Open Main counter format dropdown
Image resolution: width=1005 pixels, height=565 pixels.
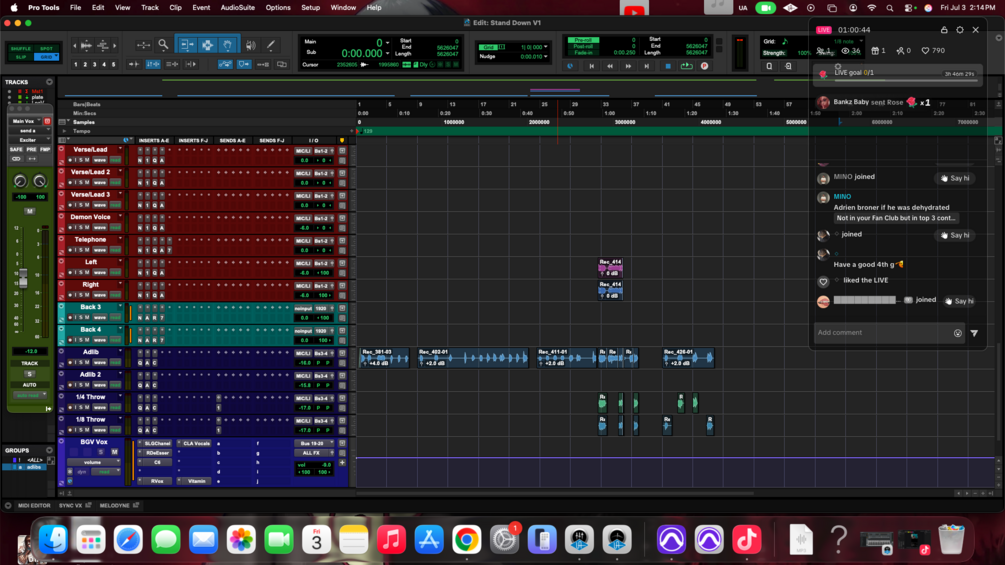click(x=387, y=43)
